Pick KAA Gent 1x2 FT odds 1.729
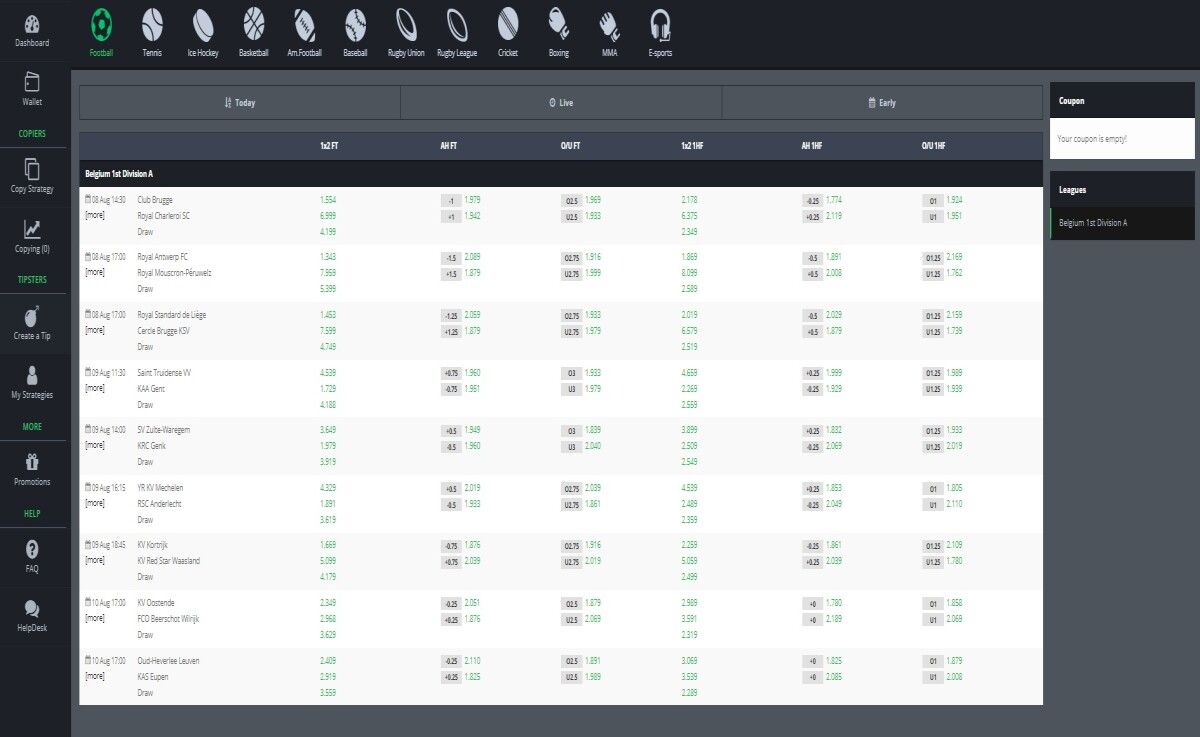This screenshot has width=1200, height=737. pos(328,388)
